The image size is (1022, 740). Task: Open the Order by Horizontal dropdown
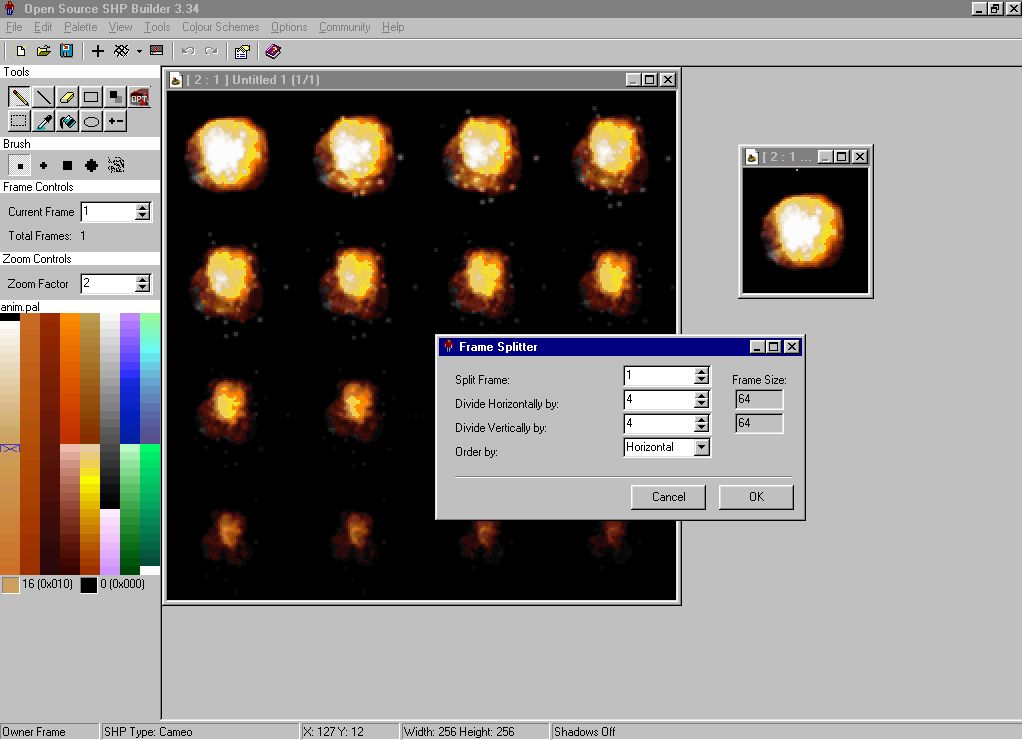coord(702,447)
